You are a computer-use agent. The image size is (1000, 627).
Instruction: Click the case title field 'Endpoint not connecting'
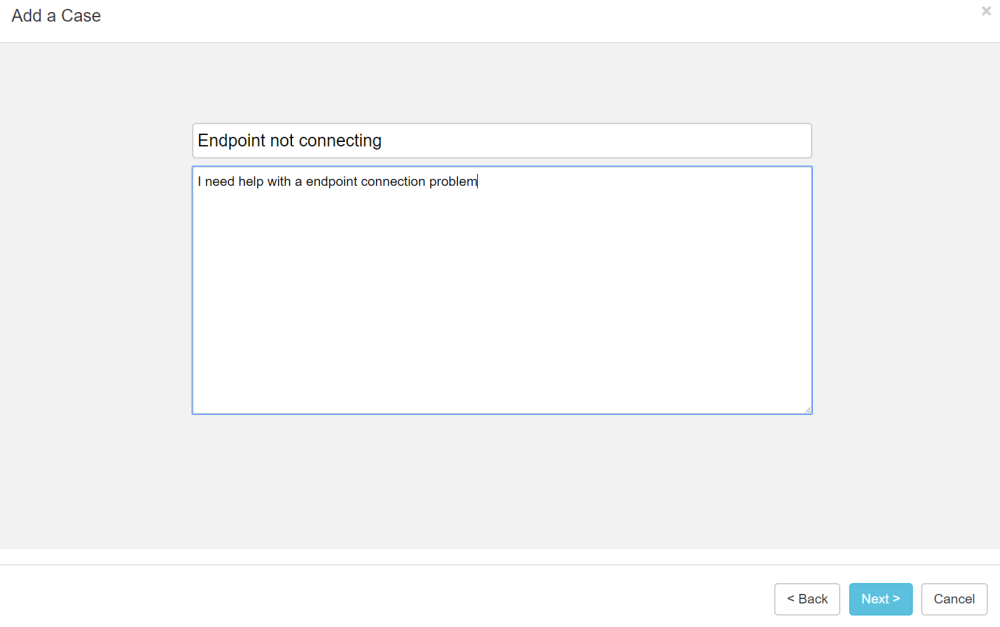coord(502,140)
